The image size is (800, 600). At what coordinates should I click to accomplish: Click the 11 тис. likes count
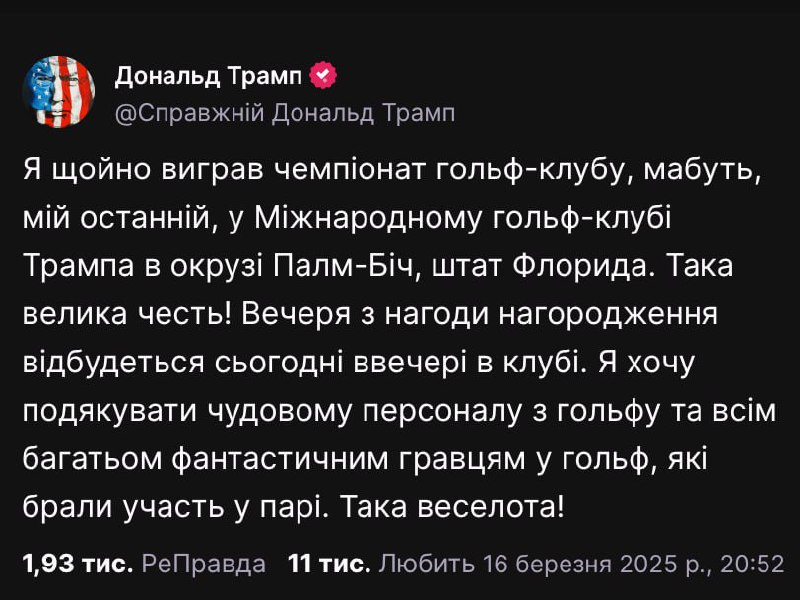coord(329,563)
